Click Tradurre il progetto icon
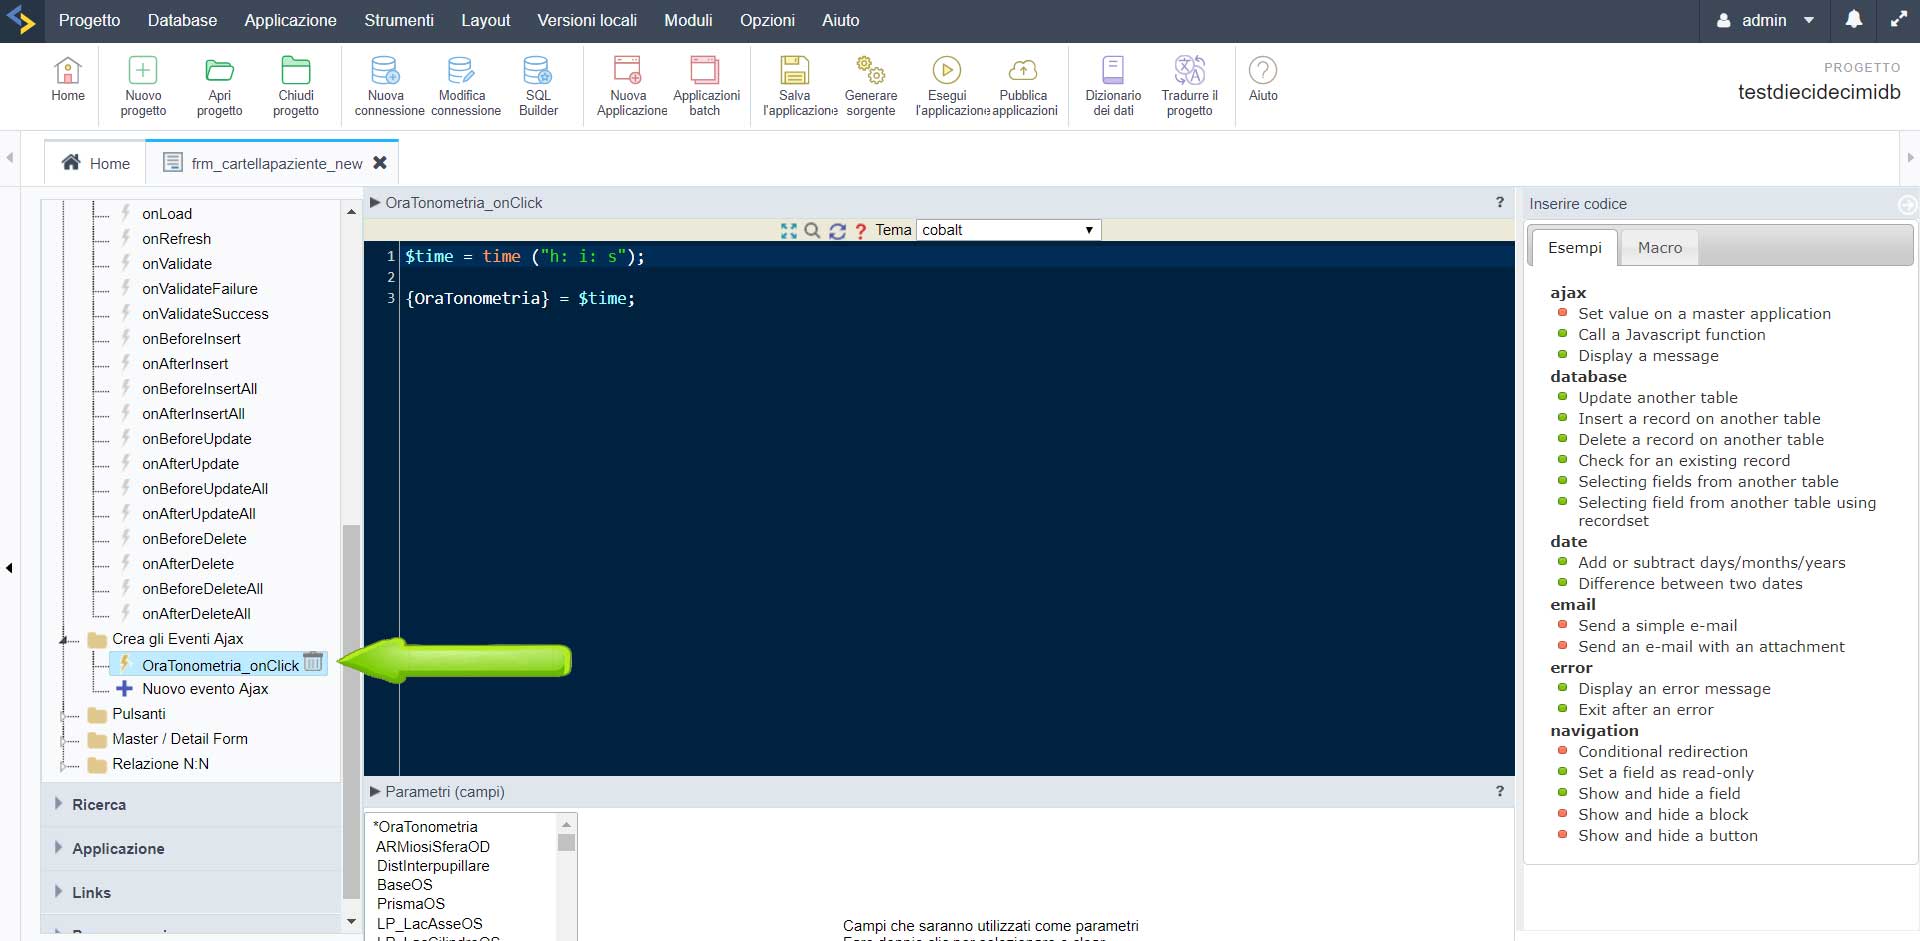The image size is (1920, 941). tap(1189, 86)
